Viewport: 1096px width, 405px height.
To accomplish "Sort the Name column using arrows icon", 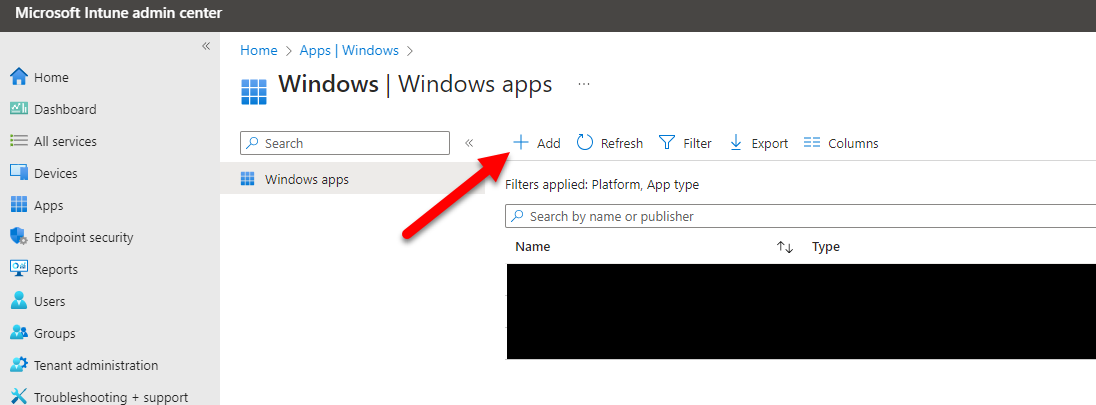I will pyautogui.click(x=785, y=247).
